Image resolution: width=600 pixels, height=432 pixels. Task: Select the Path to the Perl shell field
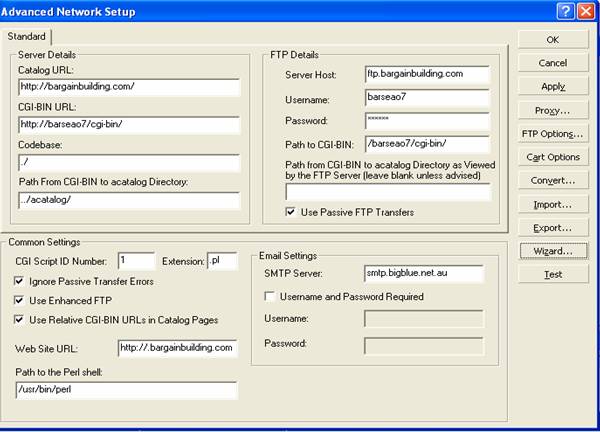tap(126, 390)
